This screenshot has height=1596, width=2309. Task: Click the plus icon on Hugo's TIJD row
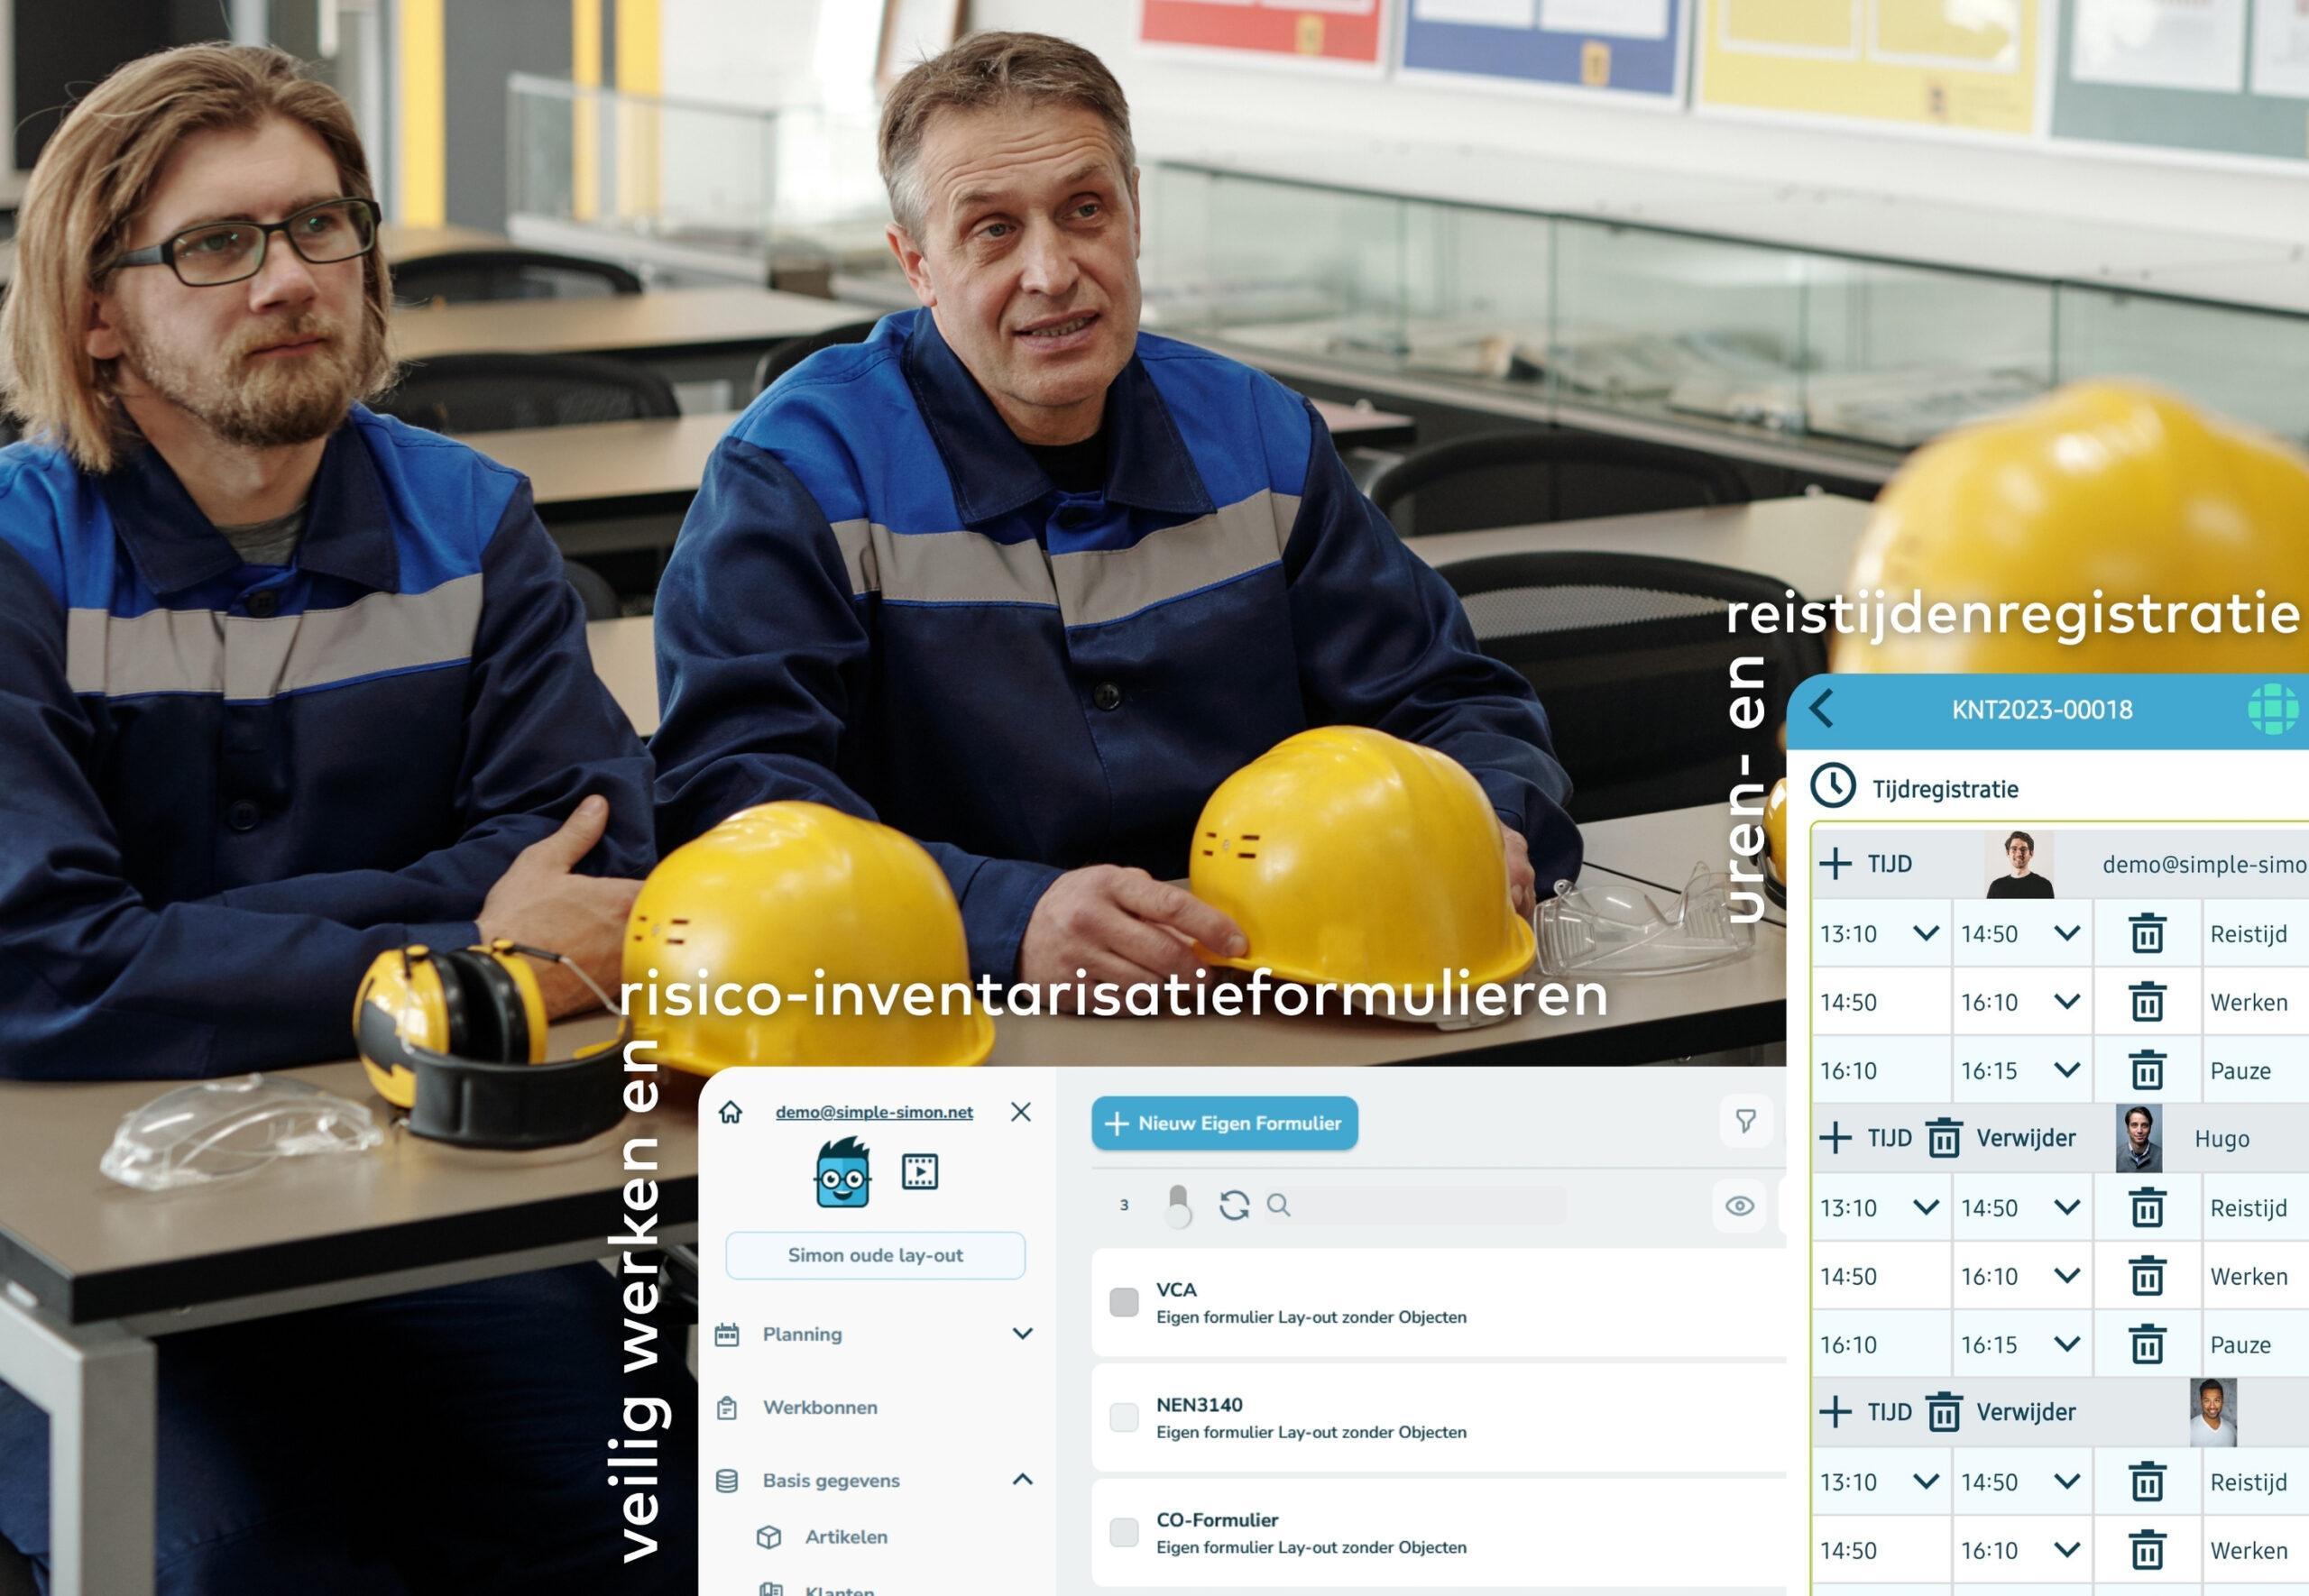(x=1835, y=1137)
